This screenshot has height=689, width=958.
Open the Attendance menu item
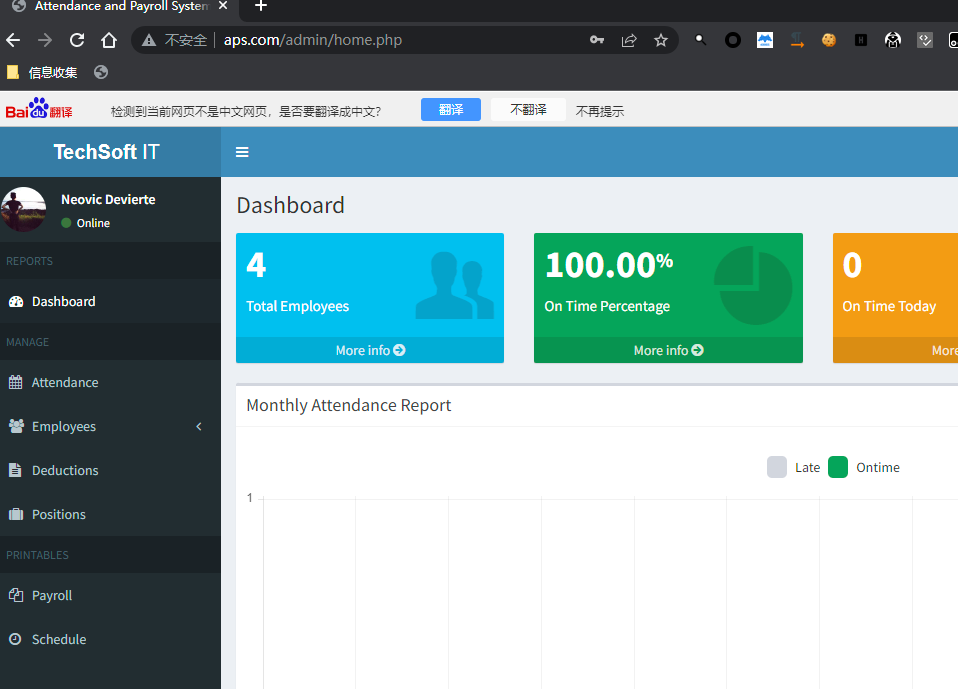pos(110,382)
